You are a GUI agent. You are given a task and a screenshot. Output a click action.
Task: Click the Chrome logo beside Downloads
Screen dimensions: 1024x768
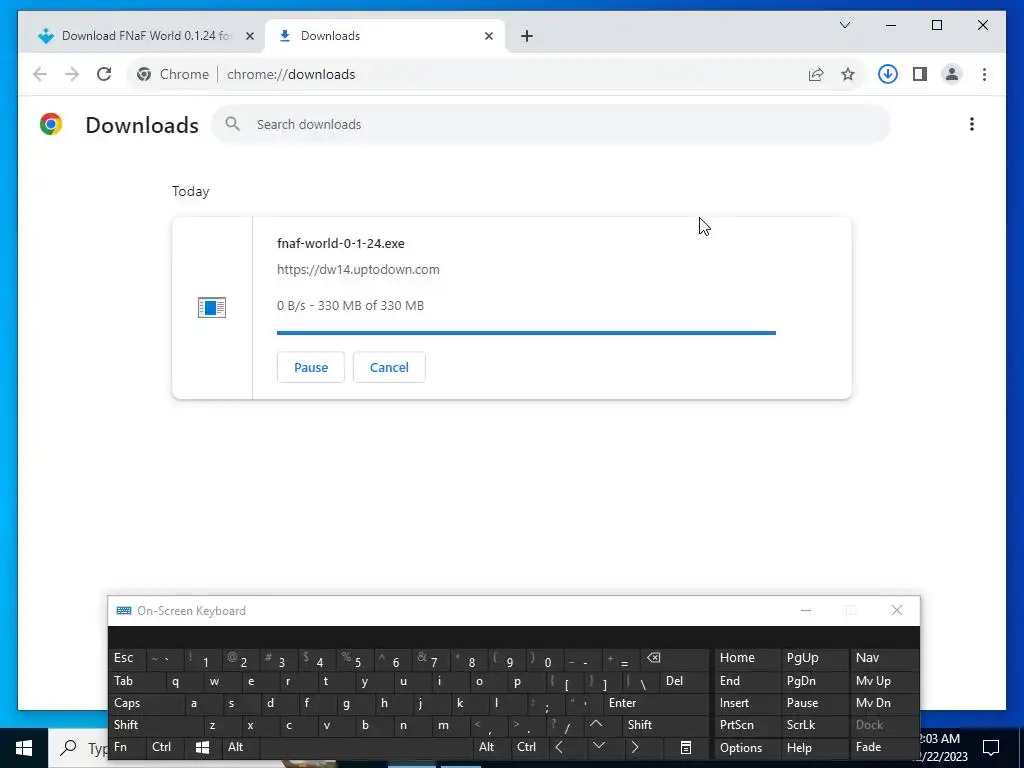(50, 124)
